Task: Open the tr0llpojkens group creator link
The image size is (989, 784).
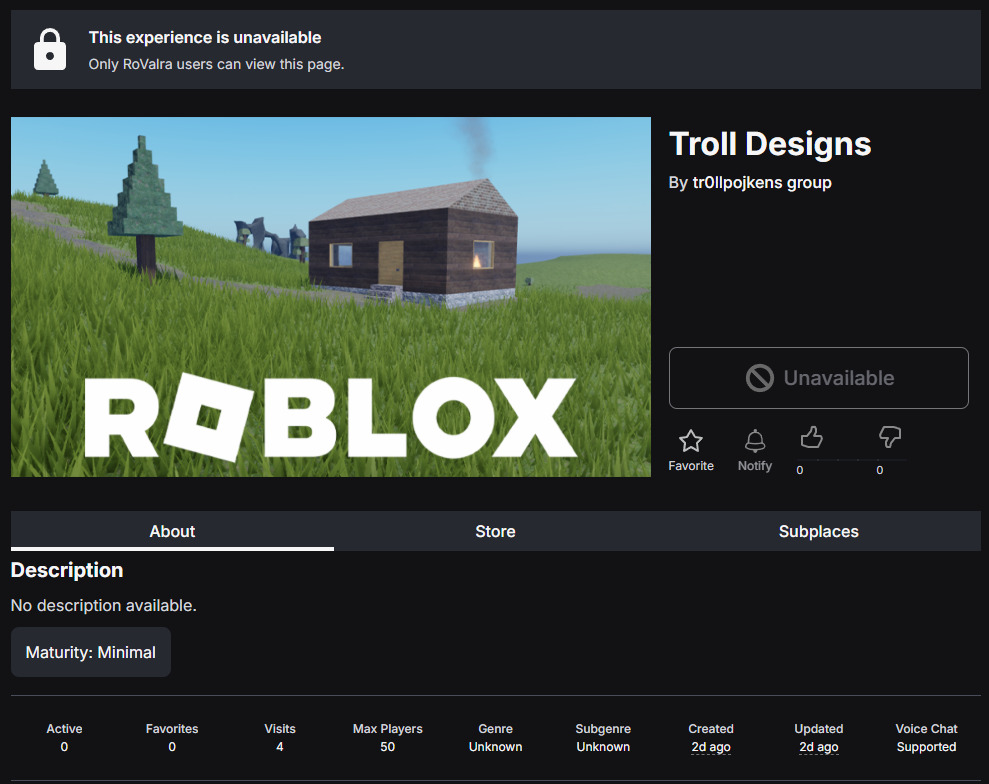Action: click(762, 182)
